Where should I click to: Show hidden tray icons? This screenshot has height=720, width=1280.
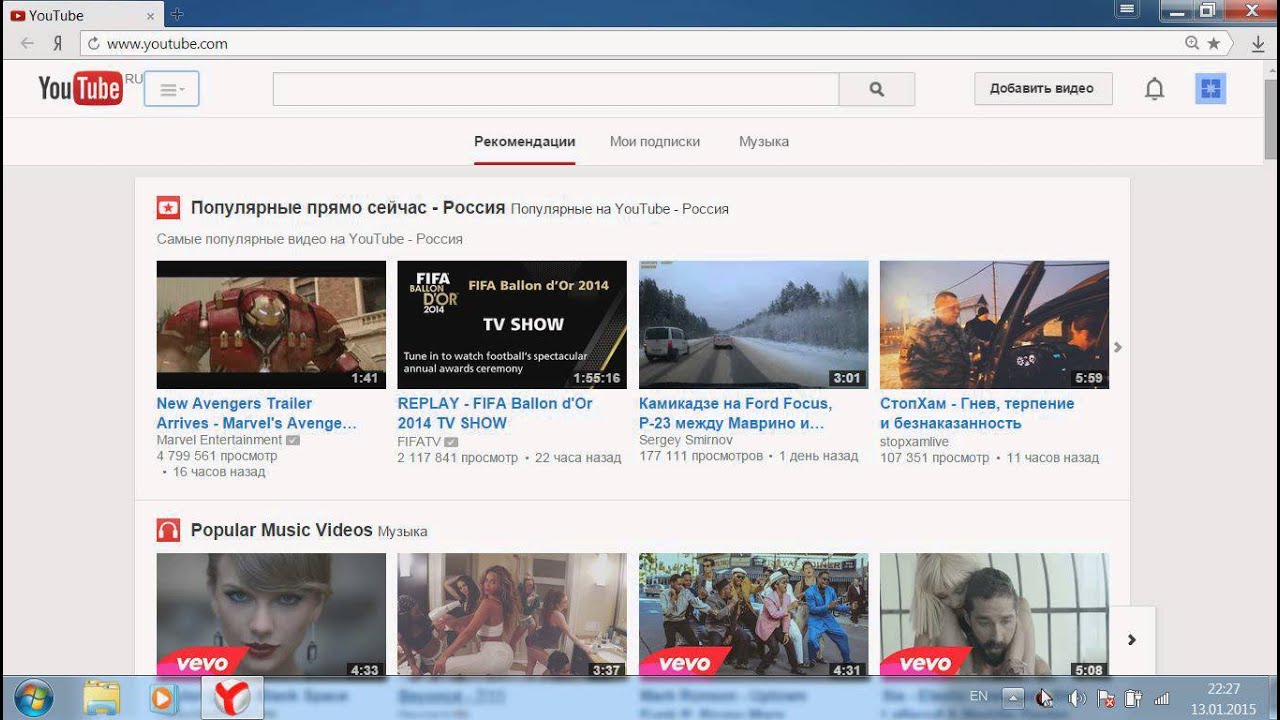click(1013, 698)
